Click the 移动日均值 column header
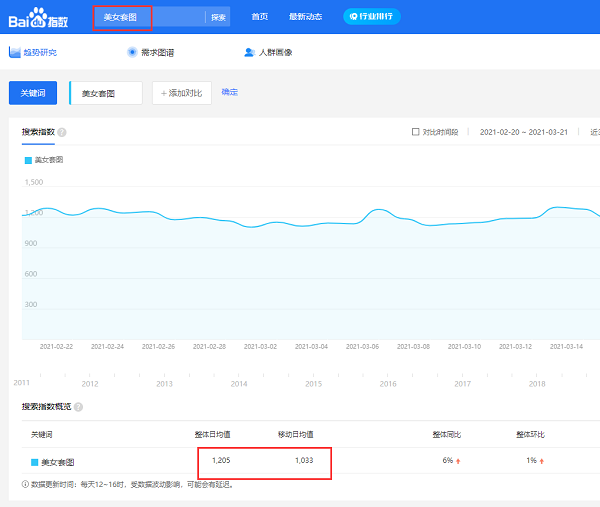The width and height of the screenshot is (600, 507). click(295, 434)
